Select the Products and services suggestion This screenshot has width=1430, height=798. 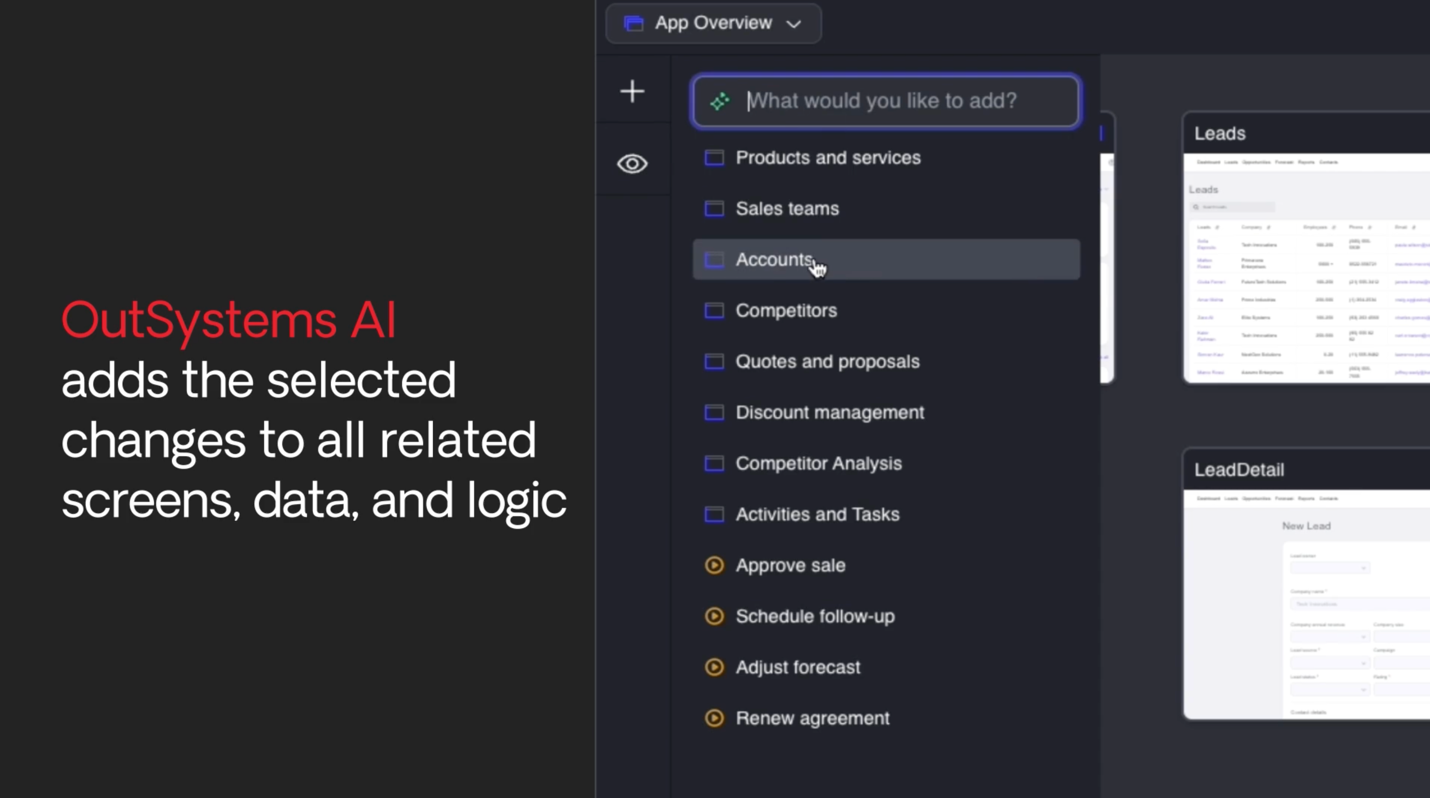(827, 158)
